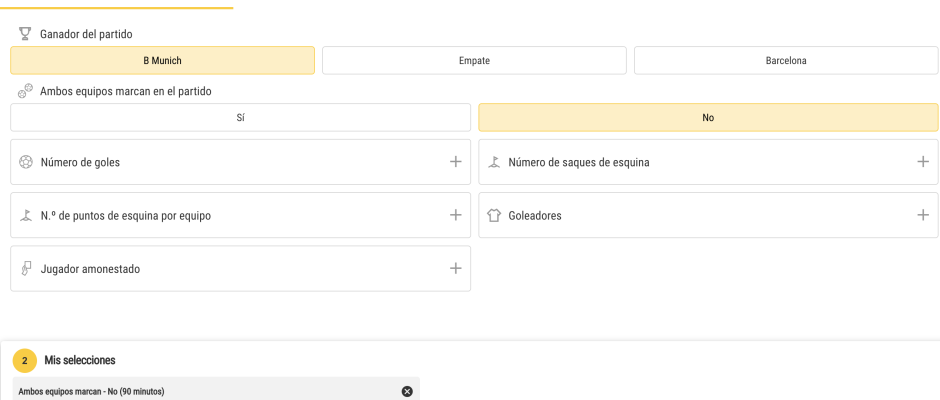
Task: Click corner flag icon in N.º de puntos de esquina
Action: point(26,215)
